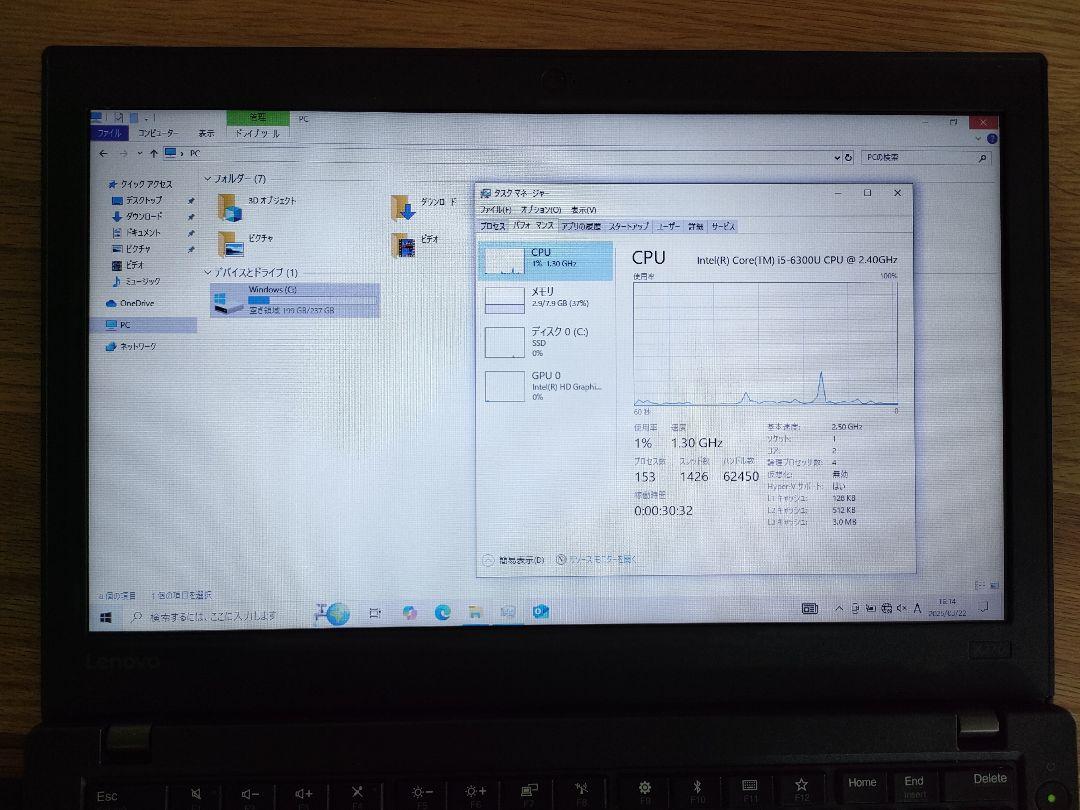Click the muted volume tray icon
This screenshot has height=810, width=1080.
point(901,608)
